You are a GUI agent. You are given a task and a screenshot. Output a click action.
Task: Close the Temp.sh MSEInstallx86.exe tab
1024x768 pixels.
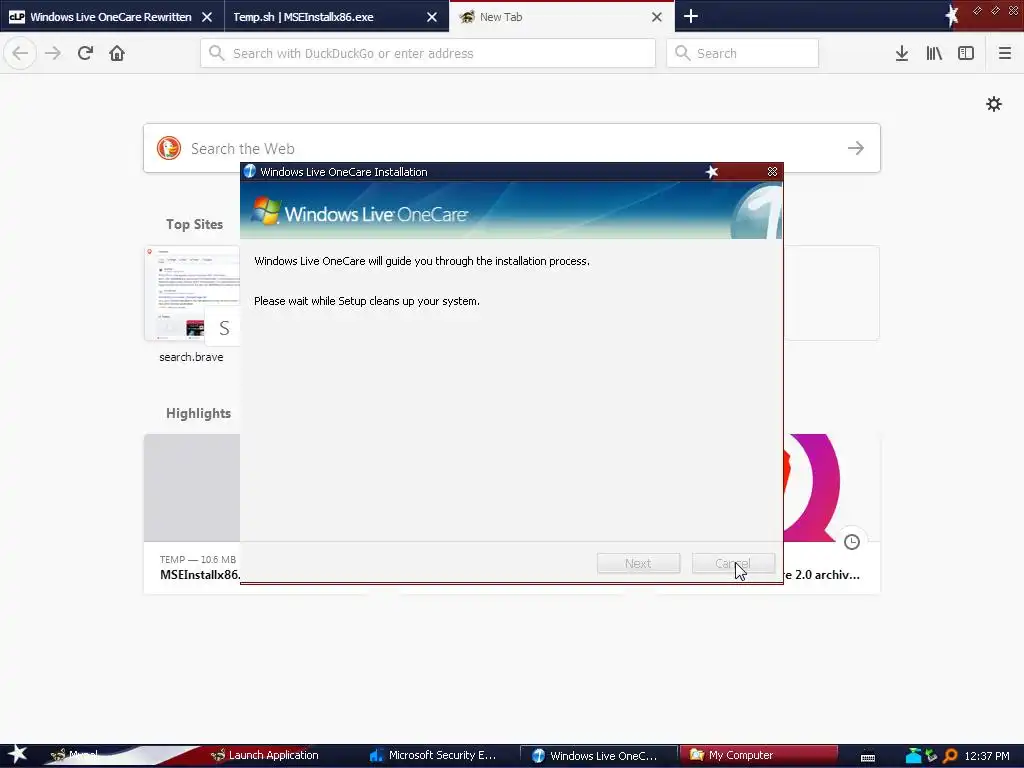click(x=432, y=17)
